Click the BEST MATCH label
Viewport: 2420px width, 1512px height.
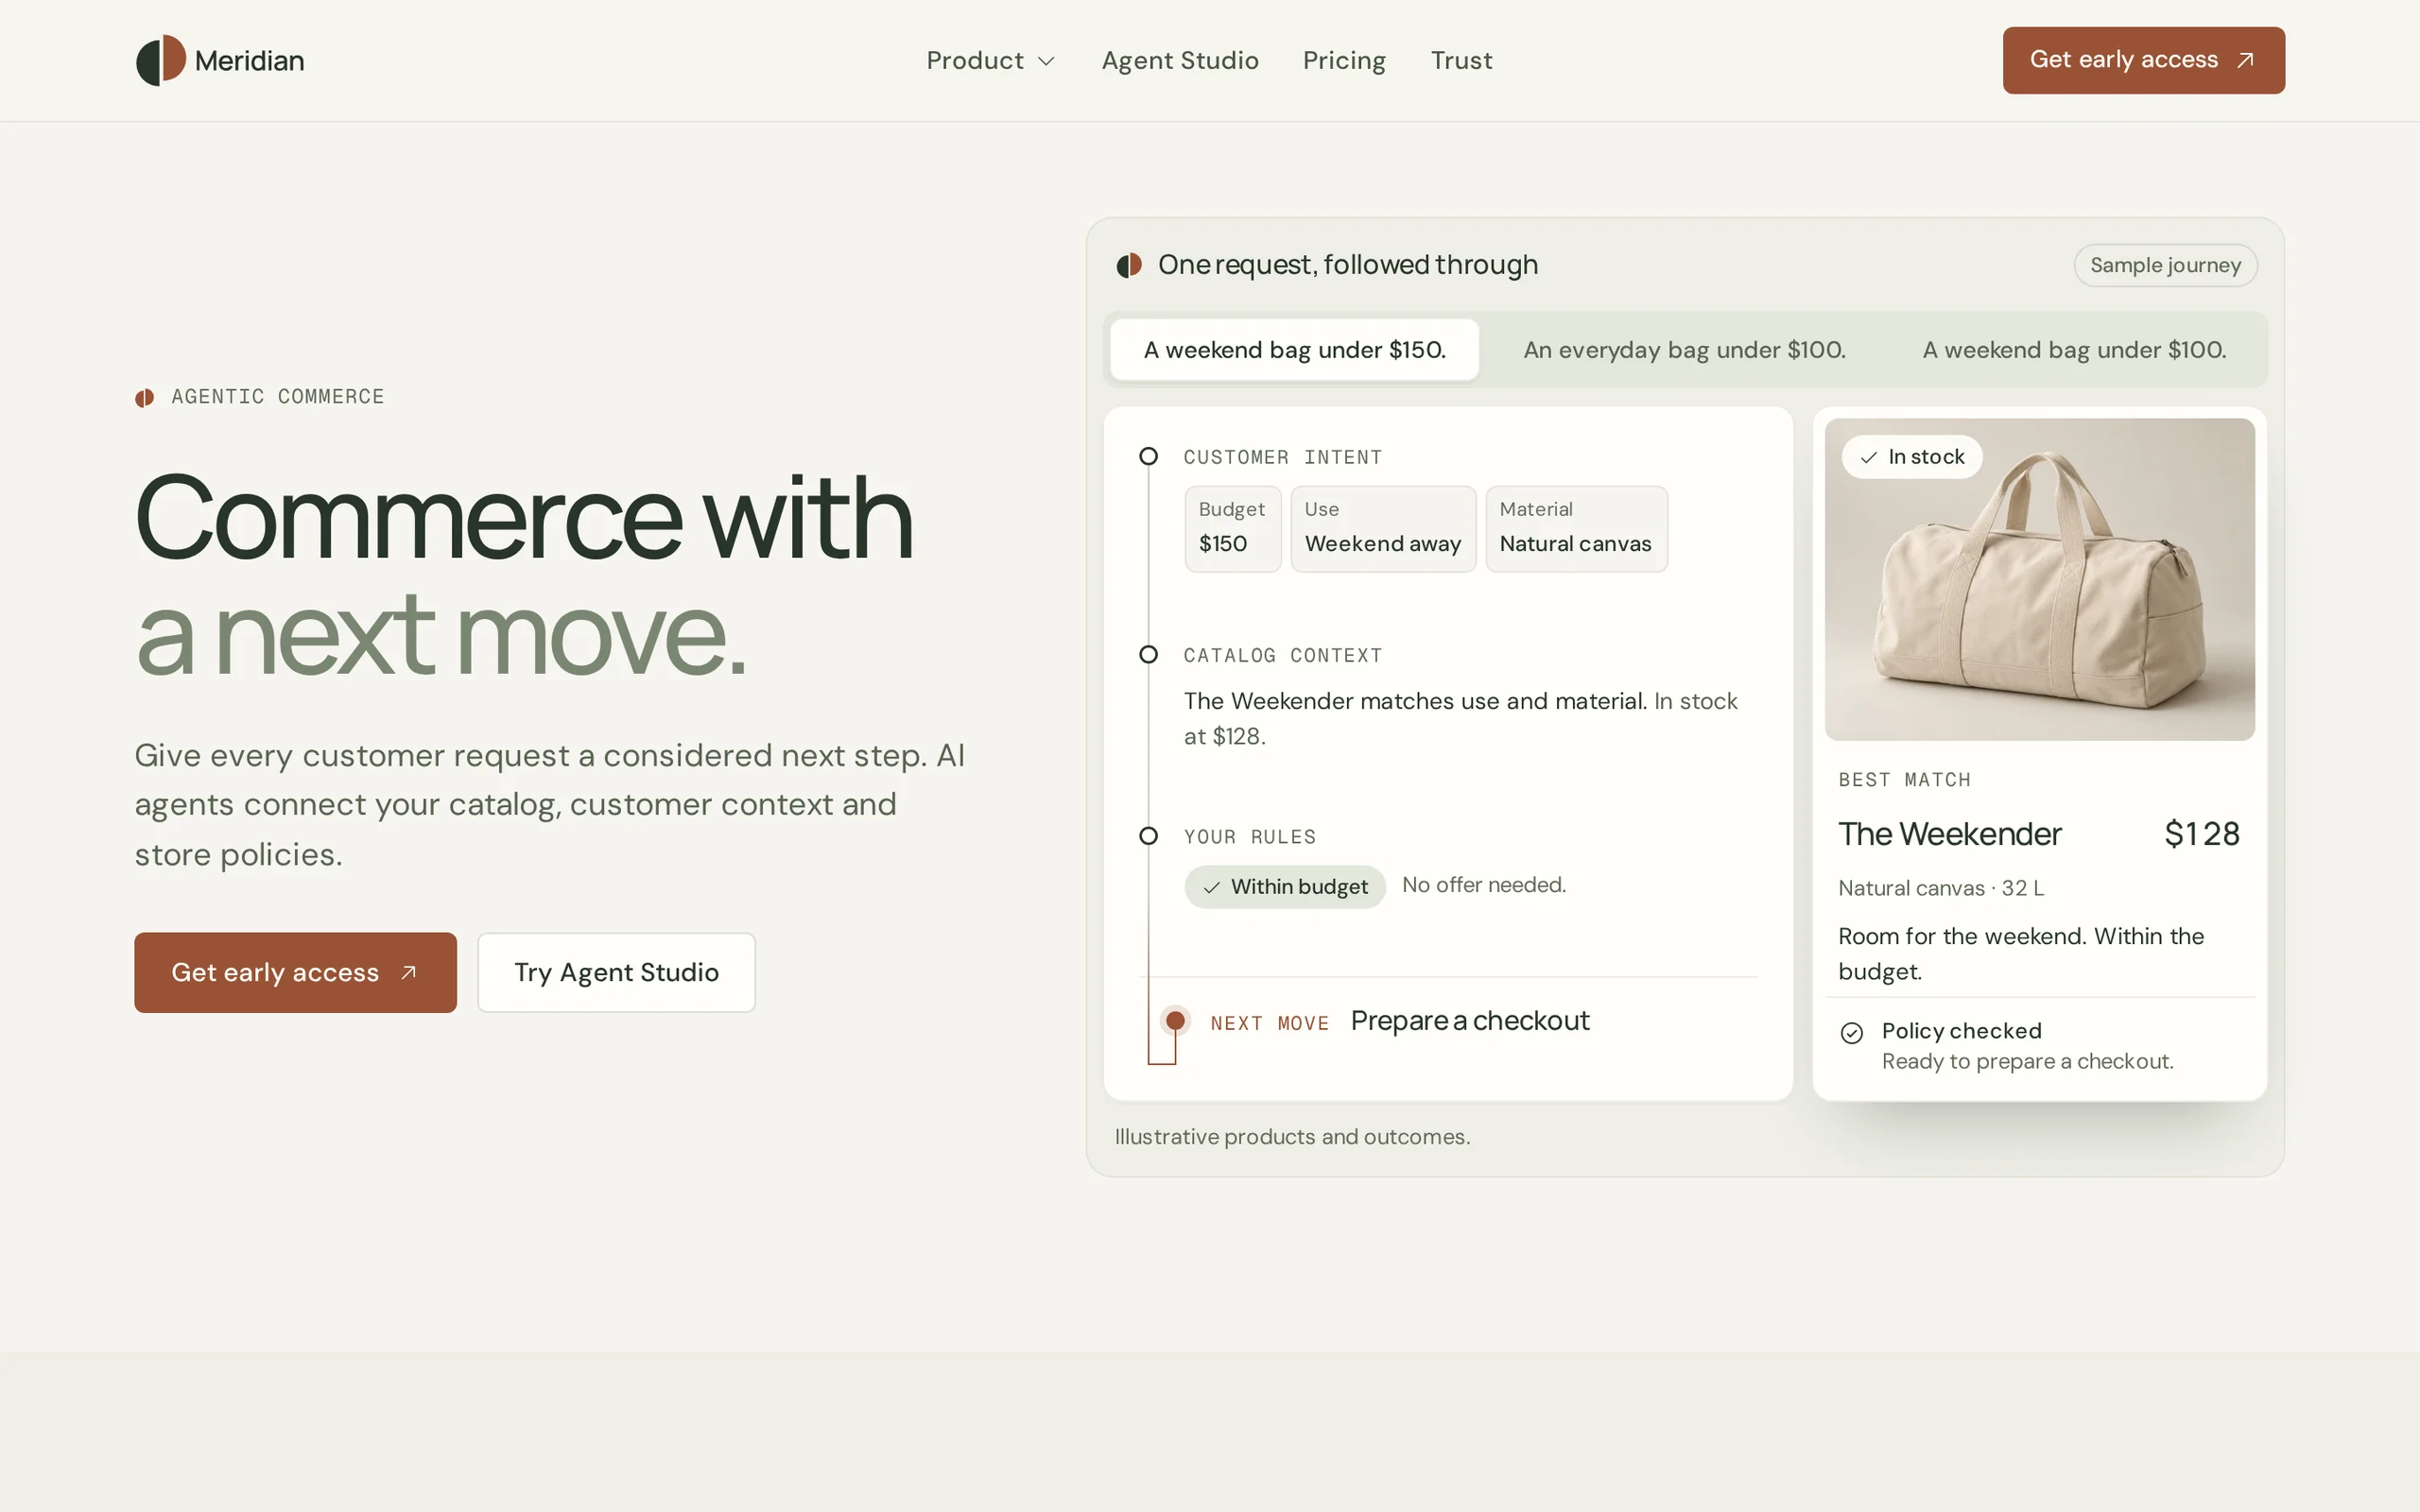[x=1904, y=780]
